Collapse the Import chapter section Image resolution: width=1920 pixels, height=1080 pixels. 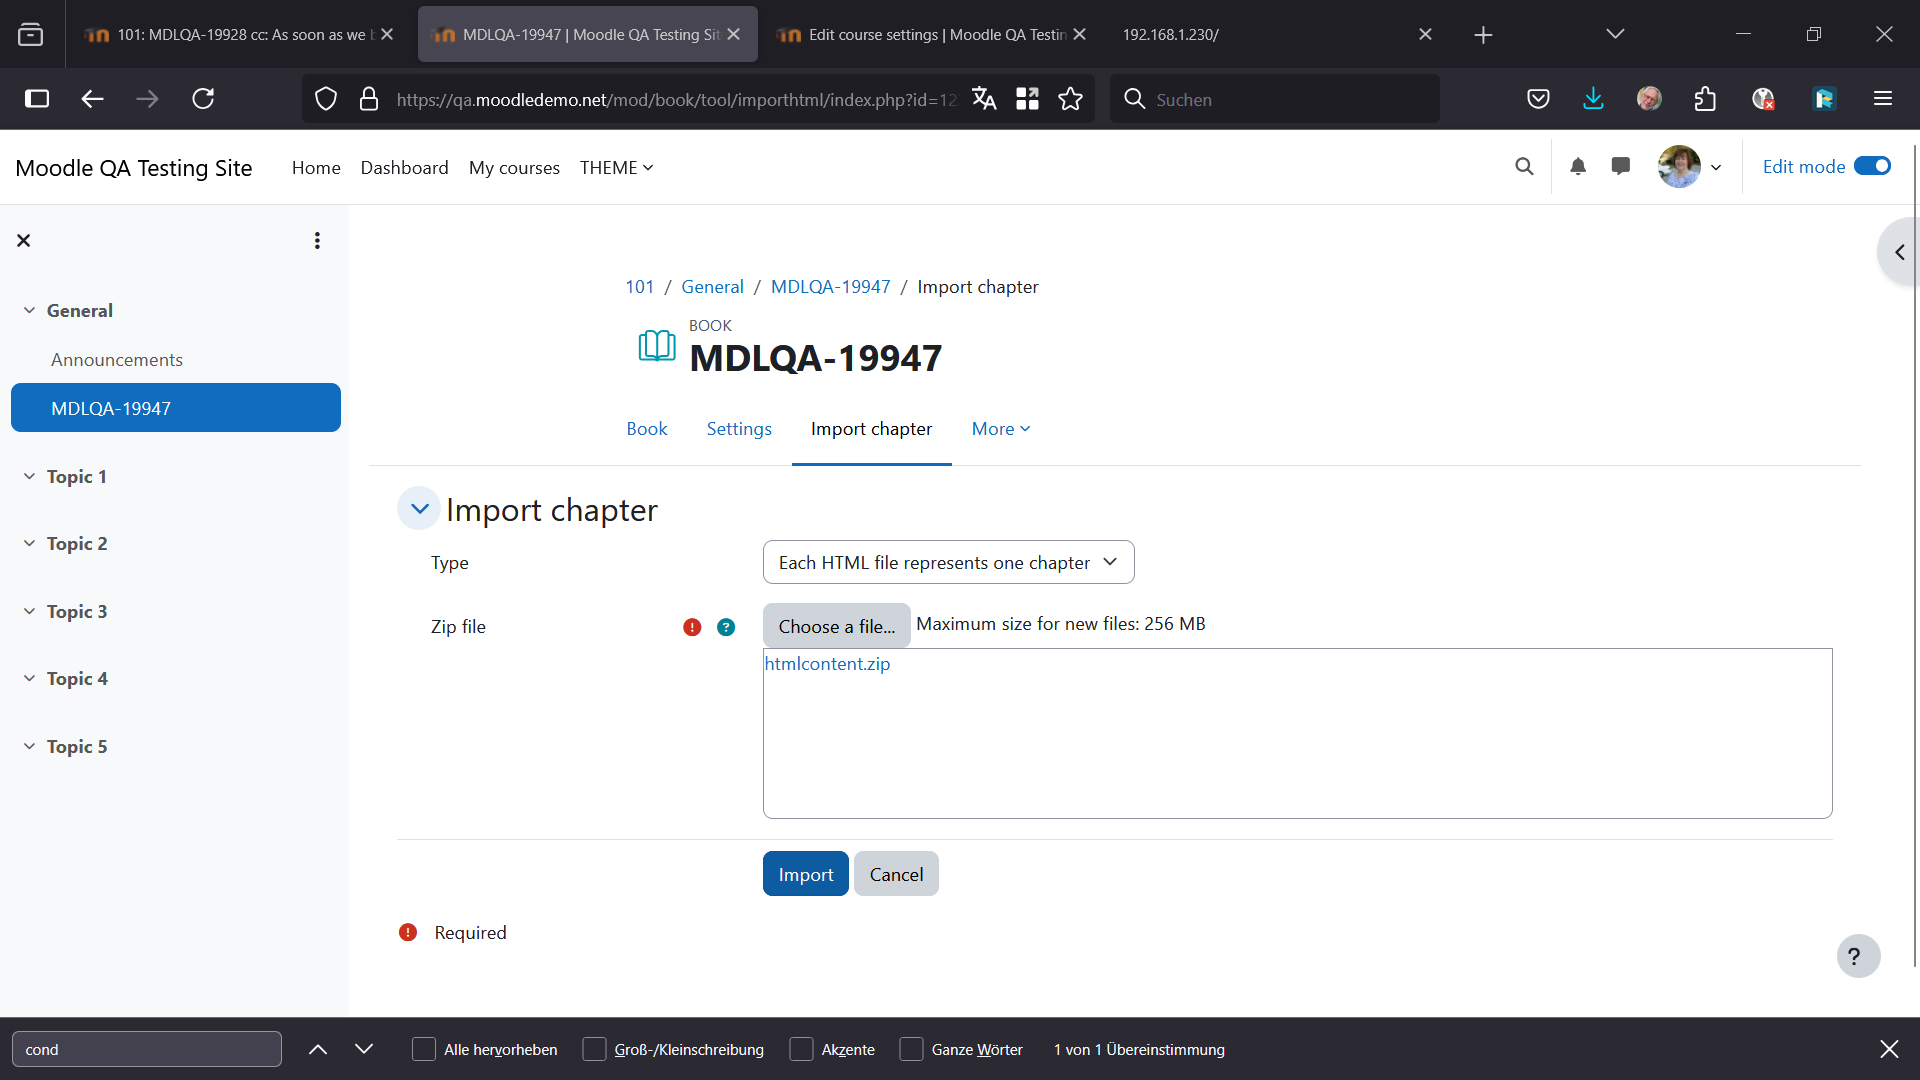419,509
